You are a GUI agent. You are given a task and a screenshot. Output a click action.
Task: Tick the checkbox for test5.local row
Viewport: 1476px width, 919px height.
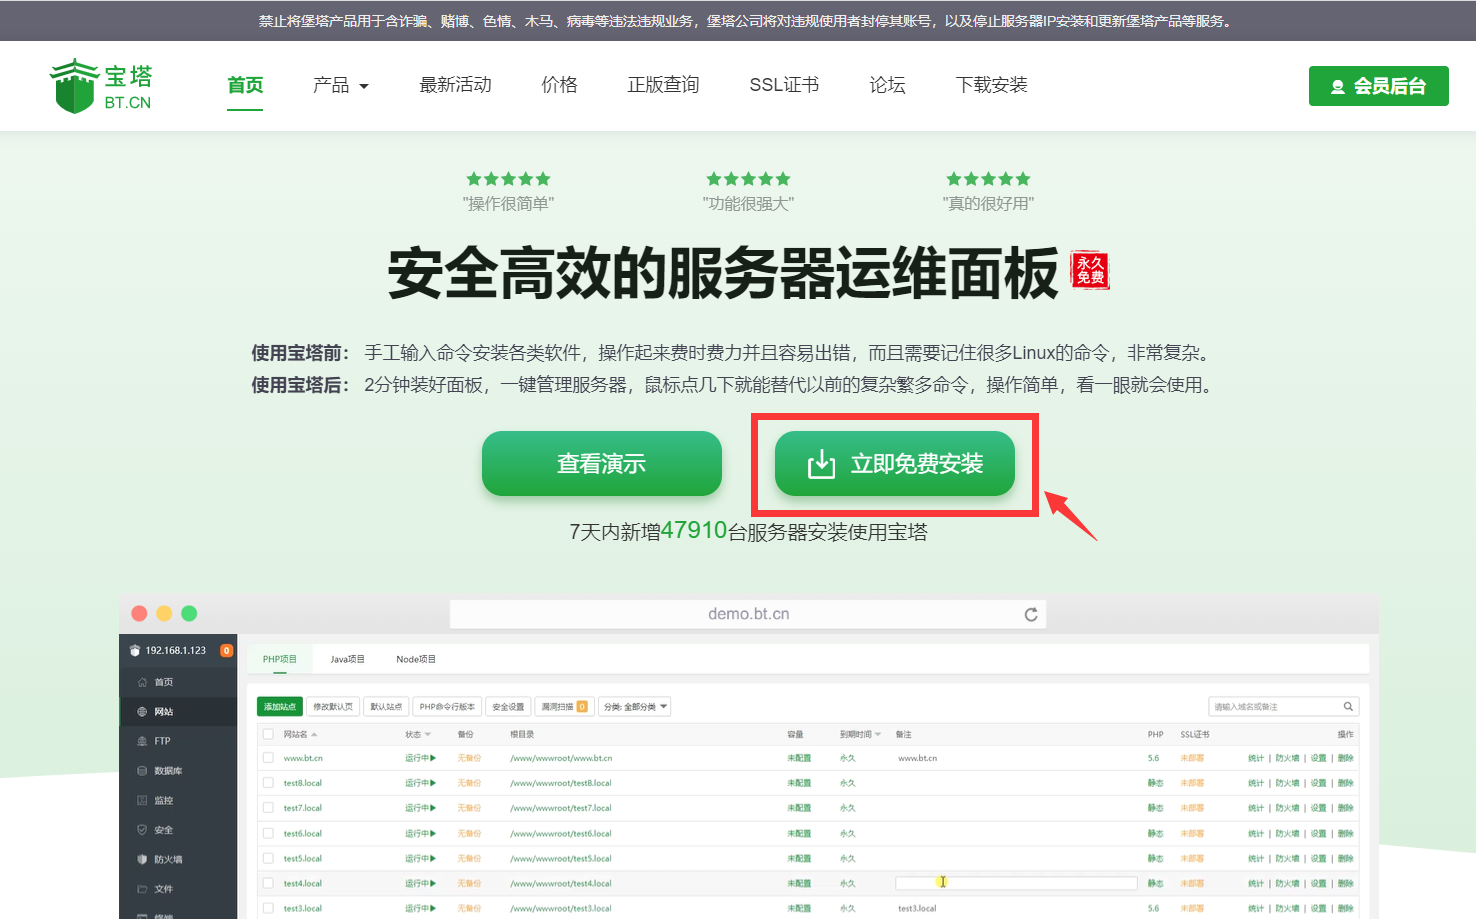(268, 858)
